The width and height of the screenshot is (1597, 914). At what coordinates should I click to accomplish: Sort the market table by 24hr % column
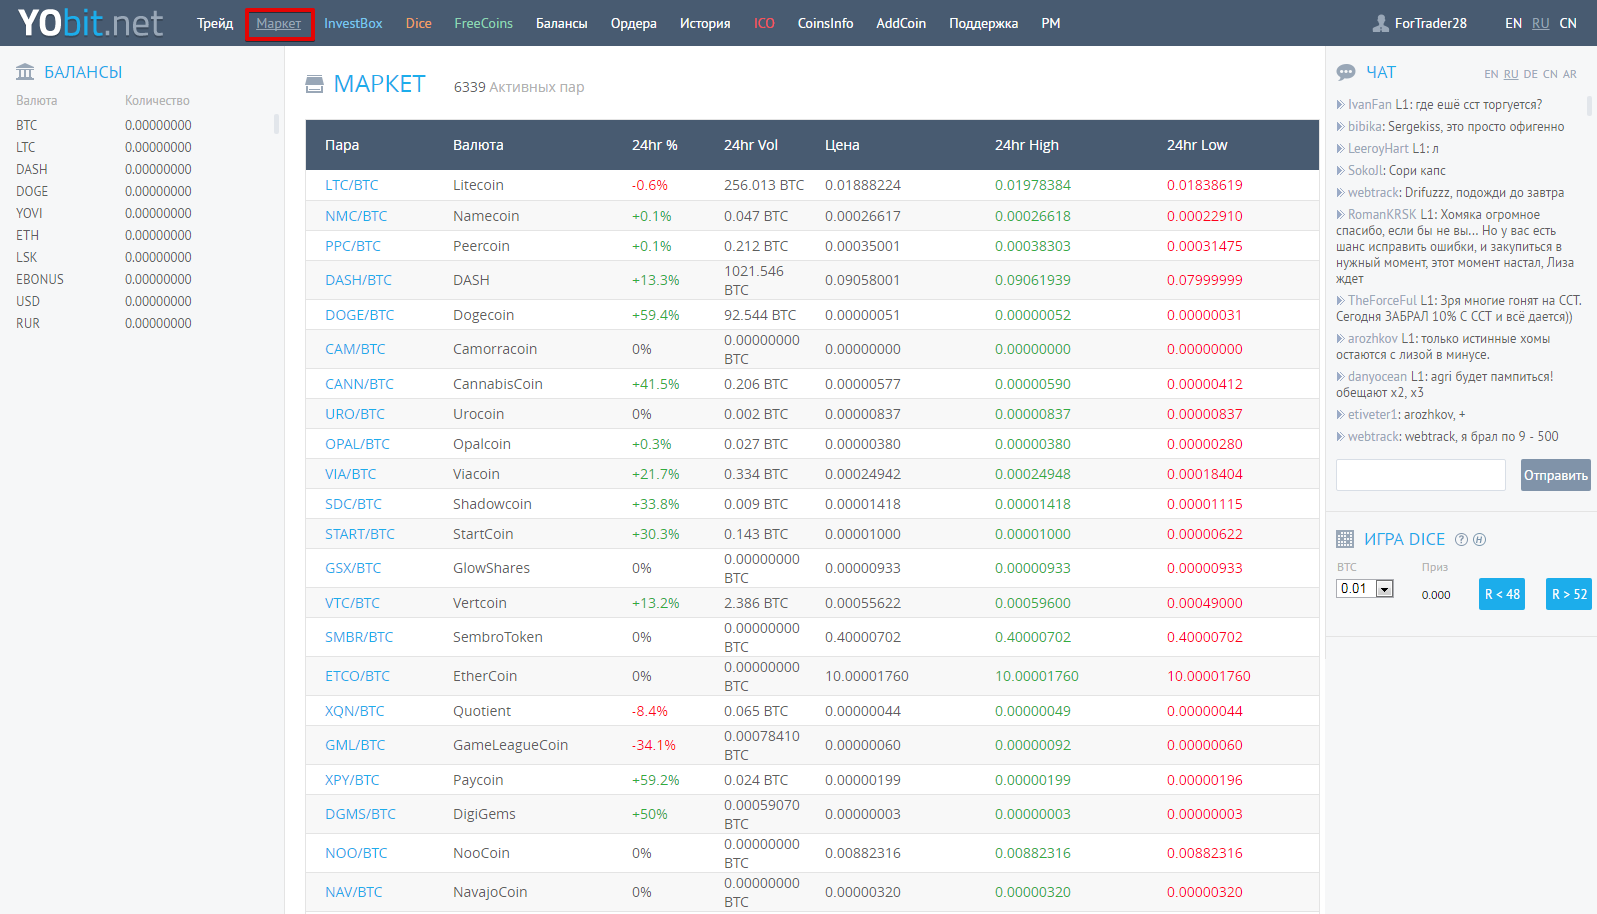click(655, 145)
